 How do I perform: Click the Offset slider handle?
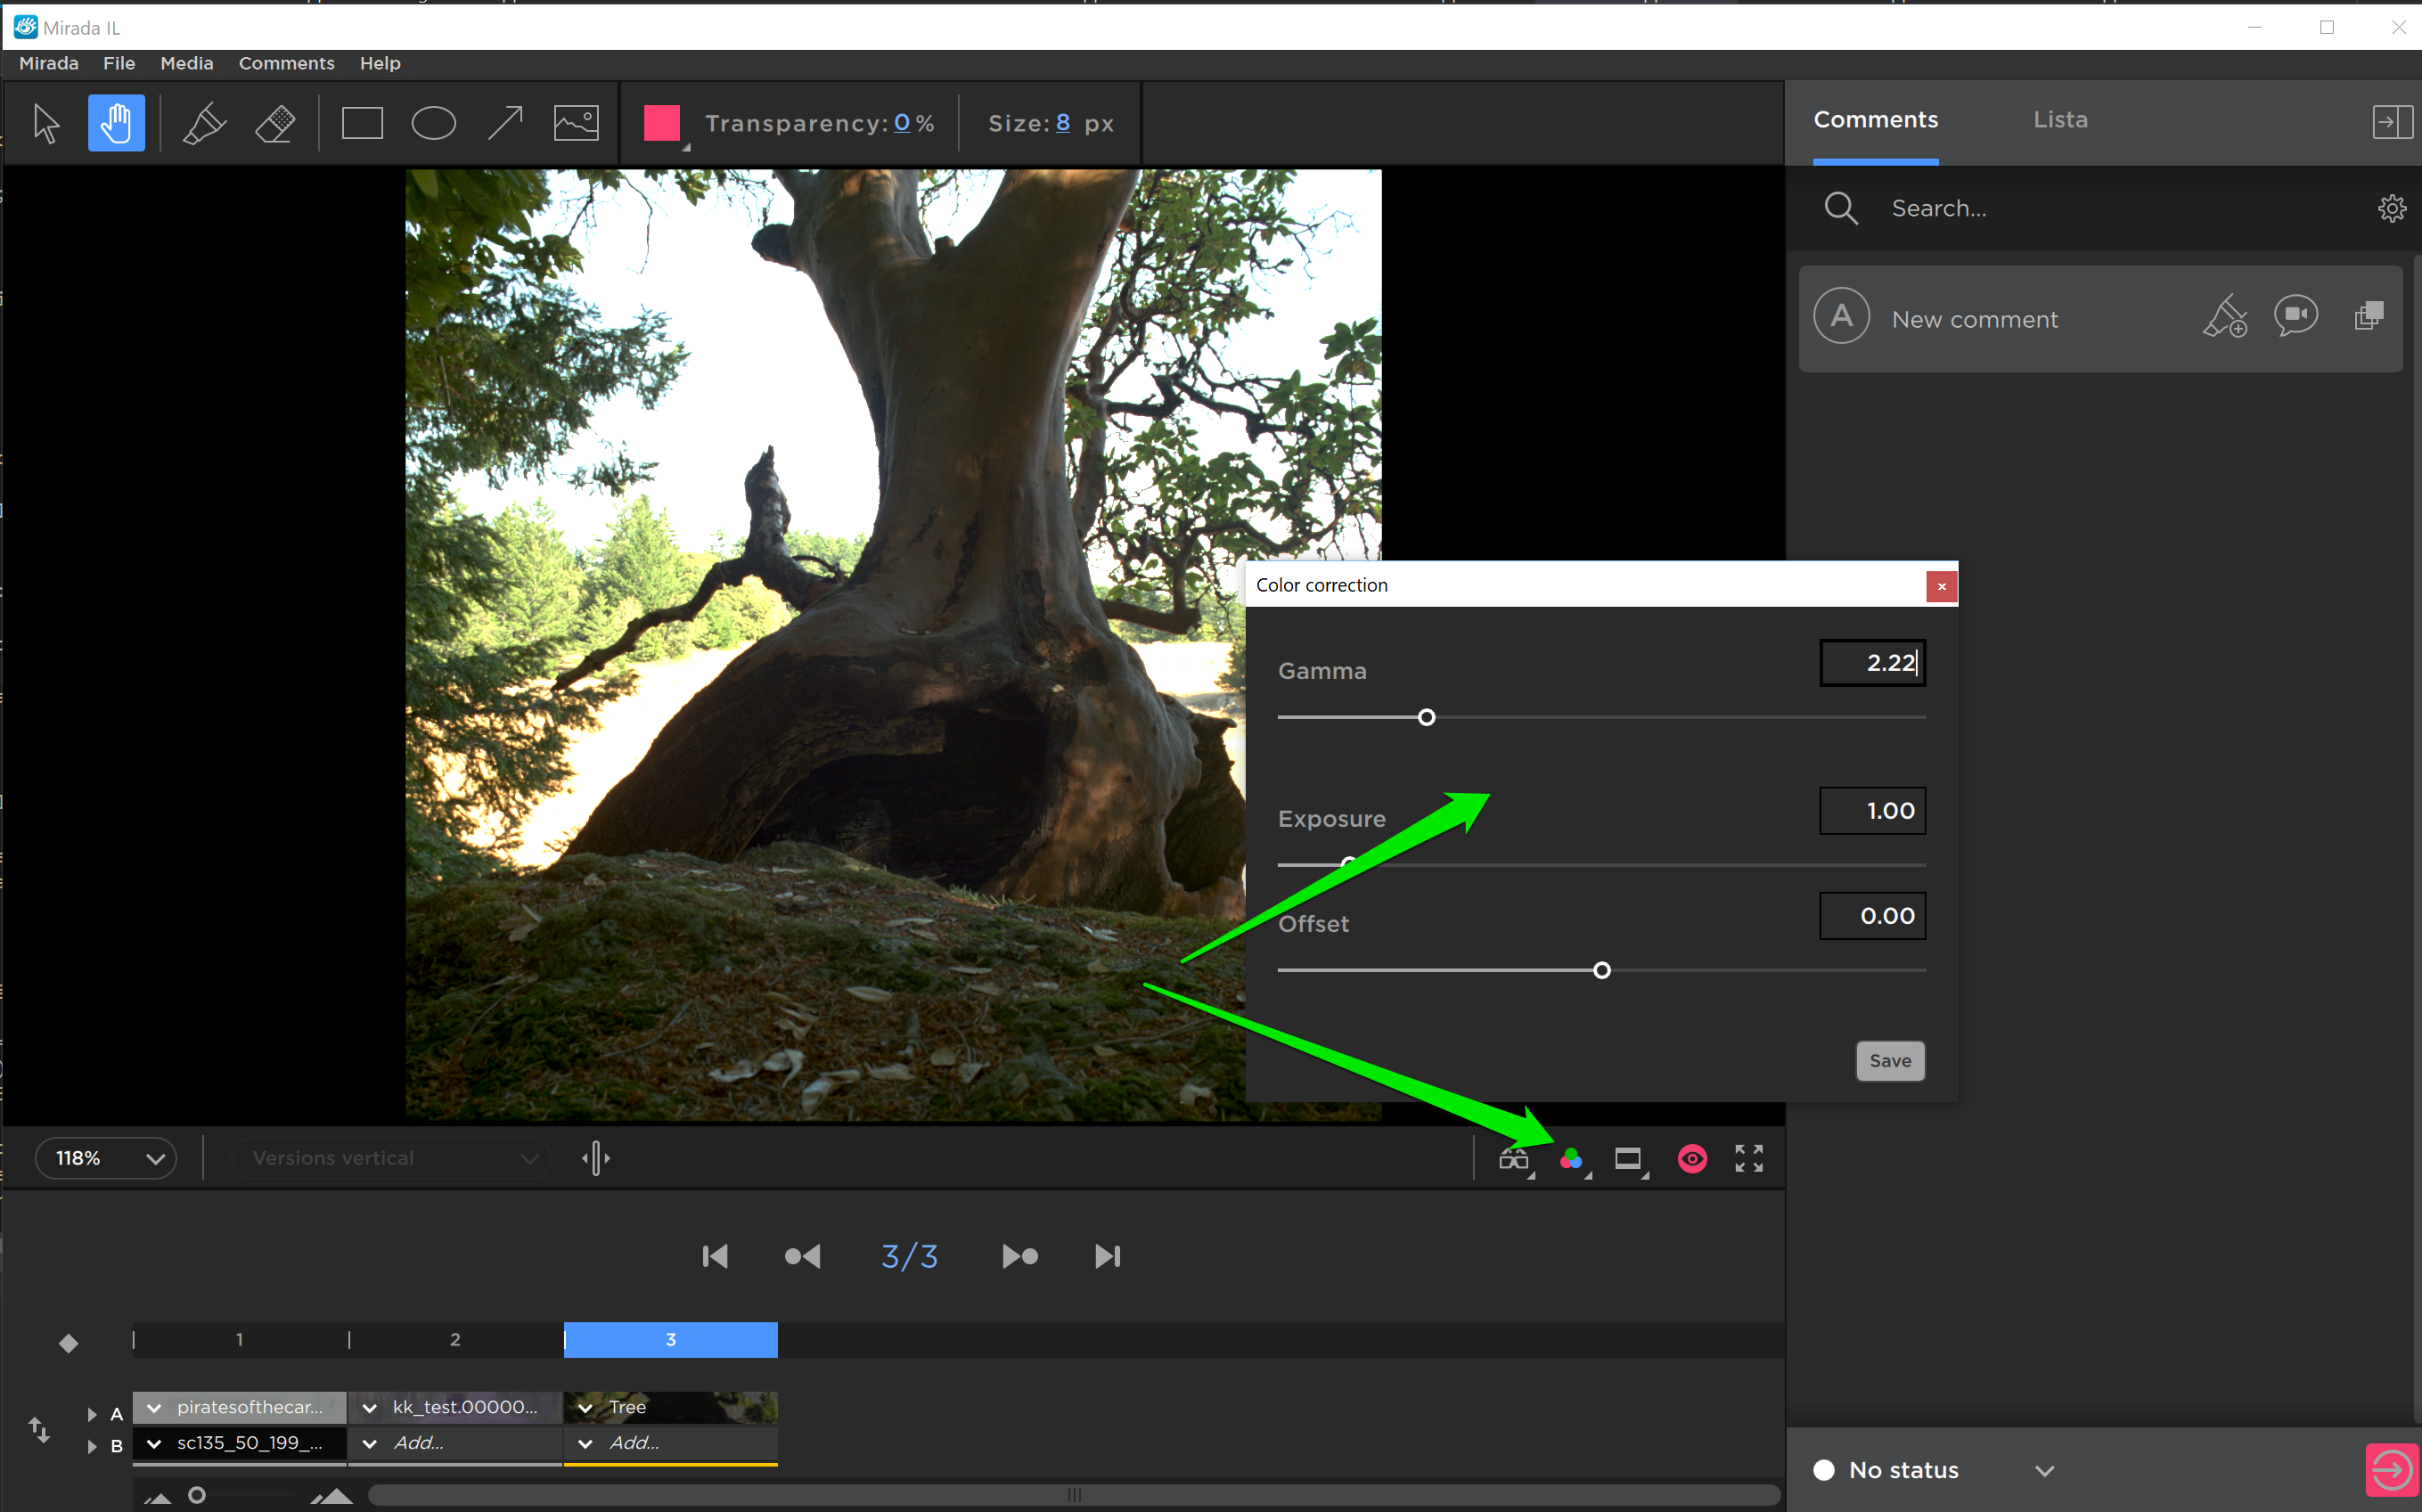[1601, 970]
